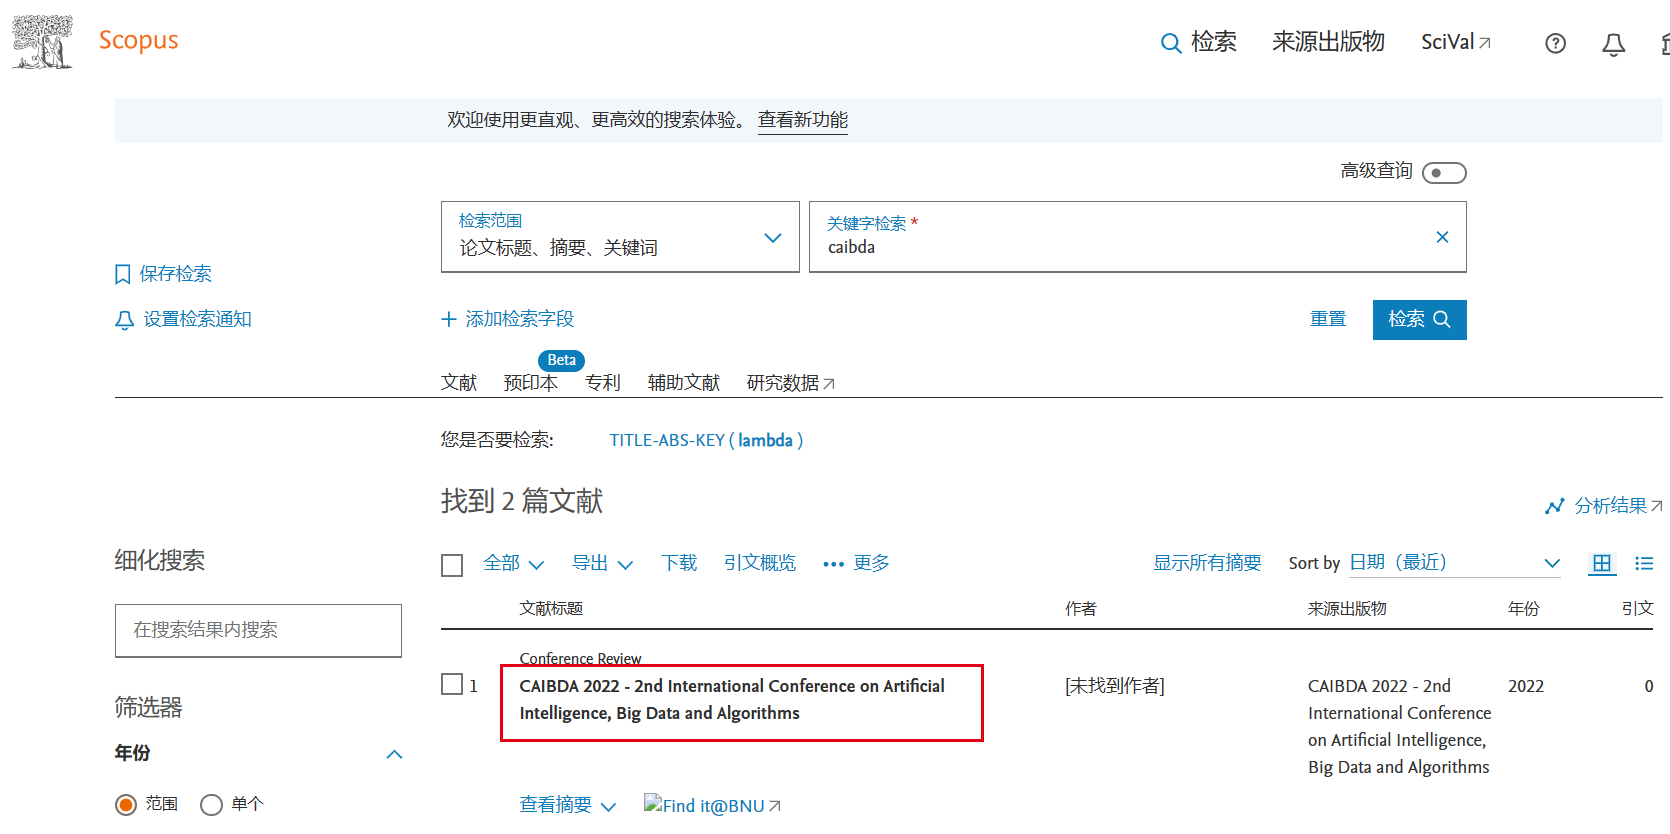
Task: Click 查看新功能 link in banner
Action: (802, 120)
